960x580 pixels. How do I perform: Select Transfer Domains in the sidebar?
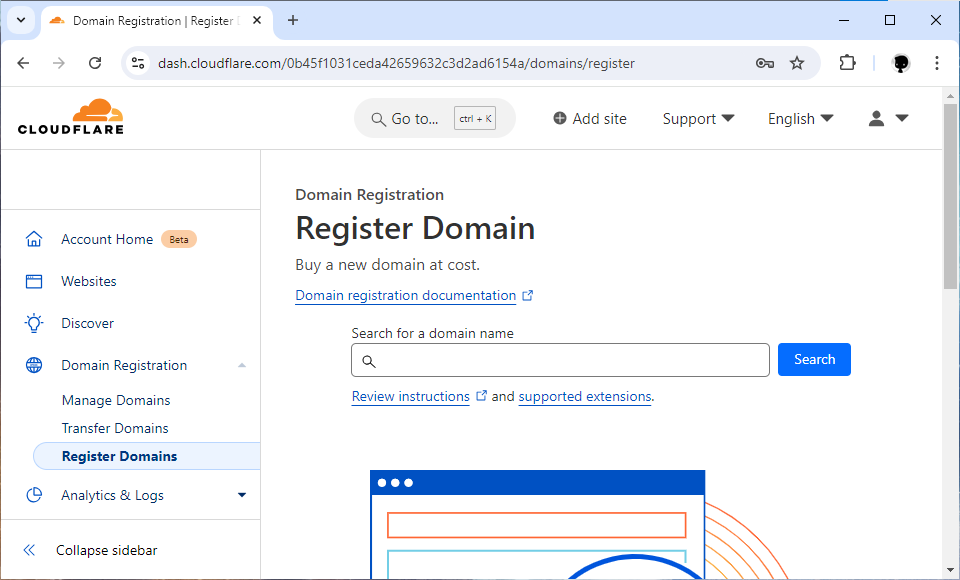tap(115, 428)
